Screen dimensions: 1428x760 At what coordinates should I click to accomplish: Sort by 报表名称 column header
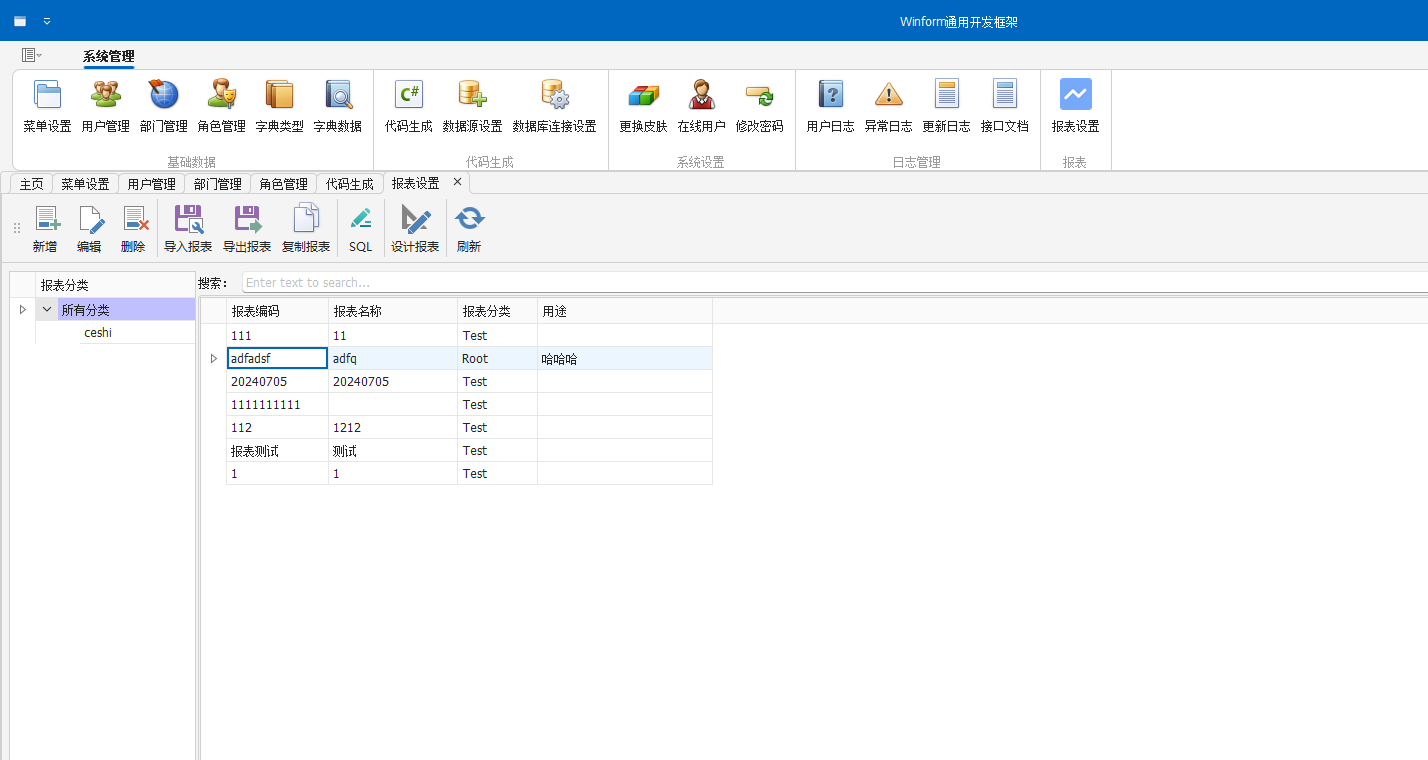pyautogui.click(x=392, y=311)
